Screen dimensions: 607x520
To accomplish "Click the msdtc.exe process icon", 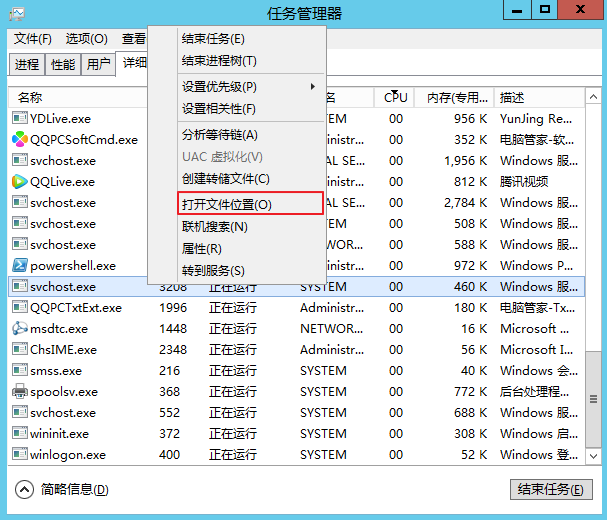I will pos(20,329).
